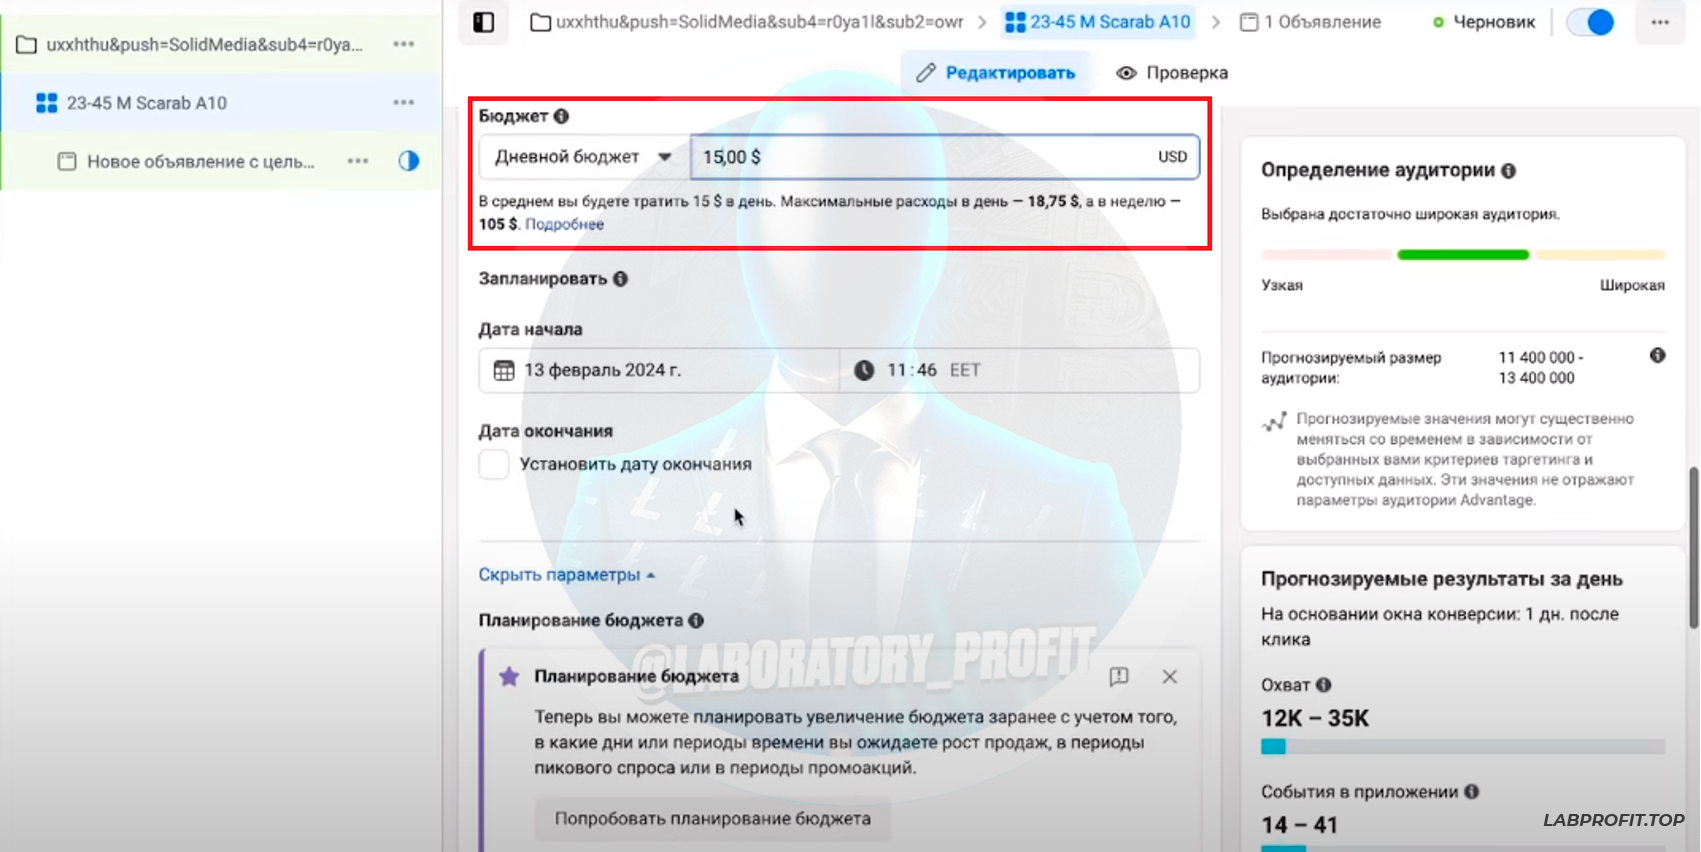This screenshot has height=852, width=1701.
Task: Click the clock icon for start time
Action: [864, 370]
